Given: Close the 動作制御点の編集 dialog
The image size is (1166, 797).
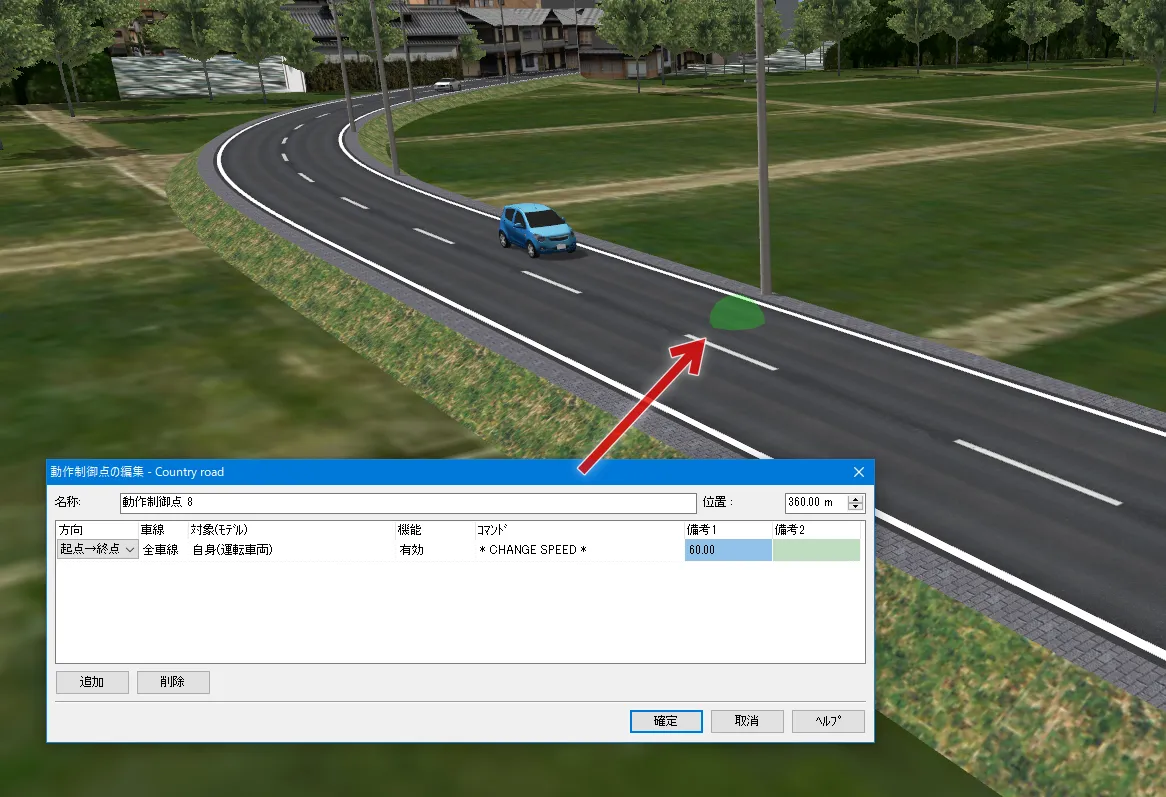Looking at the screenshot, I should (858, 472).
